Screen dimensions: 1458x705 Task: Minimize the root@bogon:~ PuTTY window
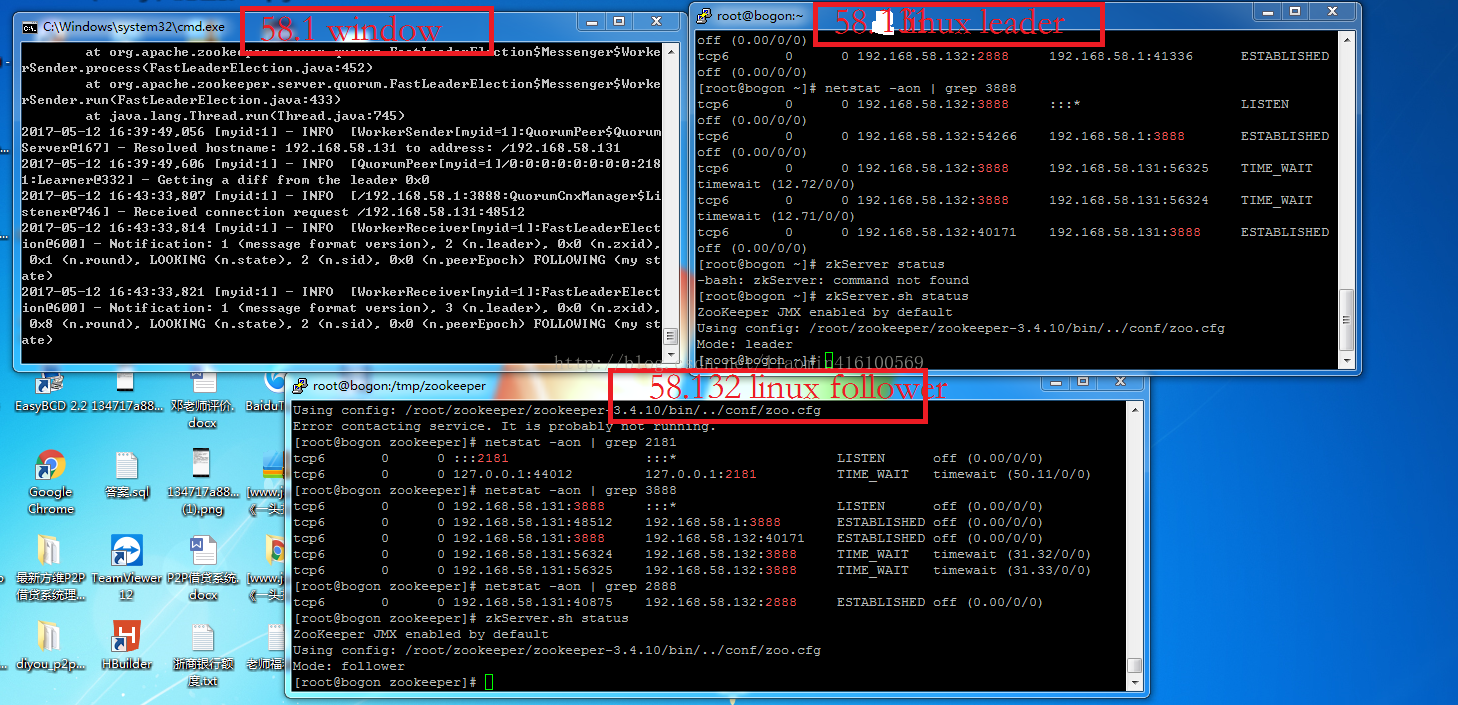click(x=1270, y=11)
